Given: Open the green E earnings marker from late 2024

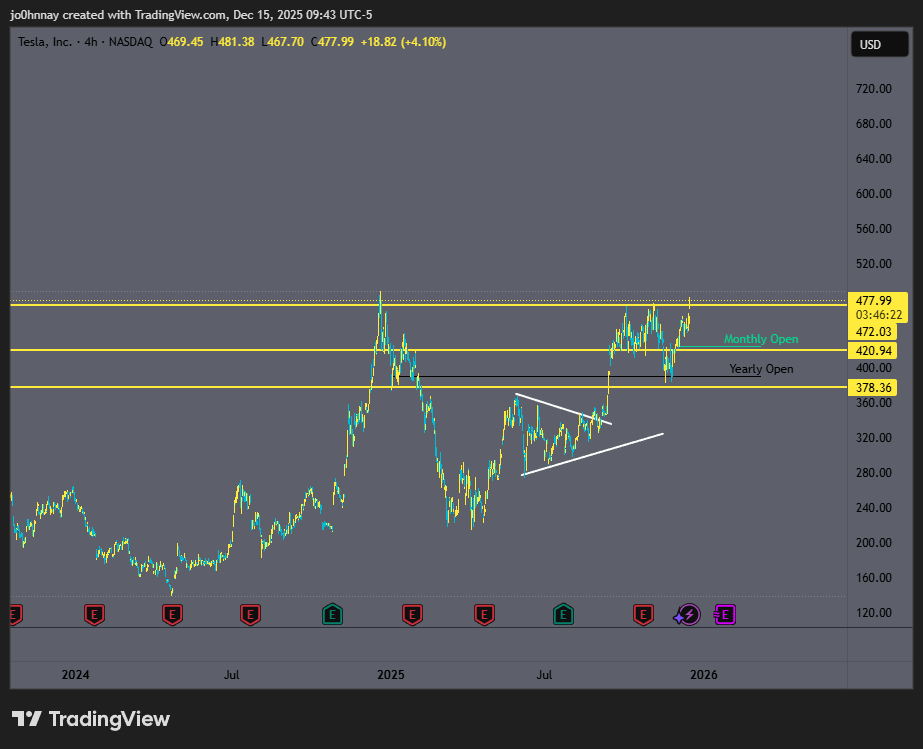Looking at the screenshot, I should (x=333, y=615).
